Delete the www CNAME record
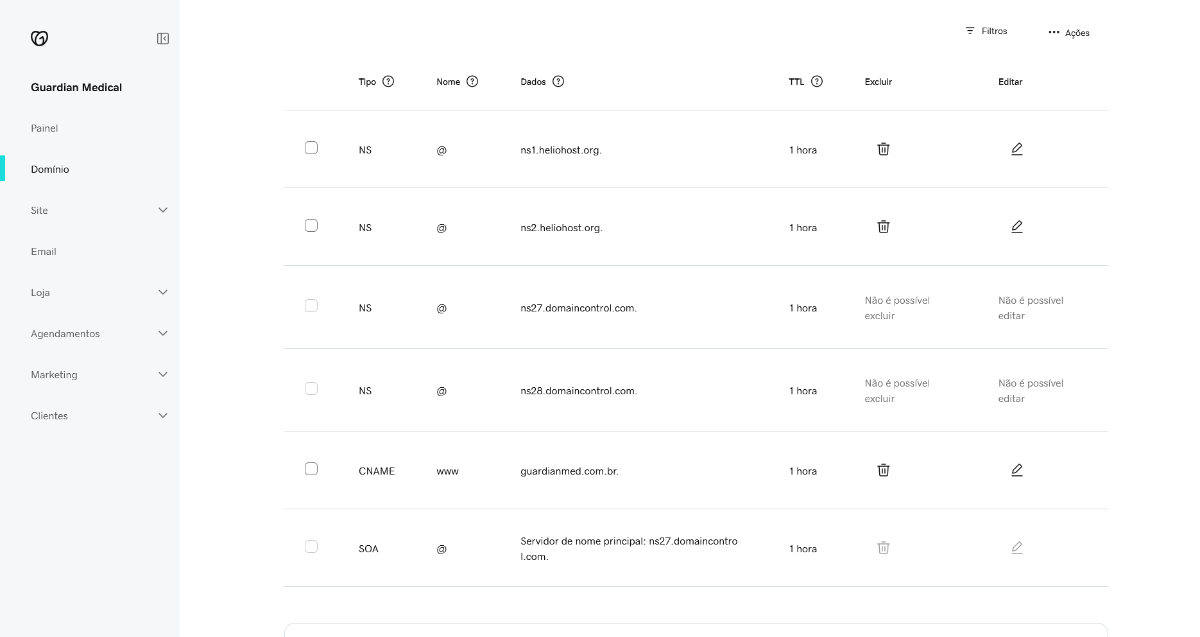The height and width of the screenshot is (637, 1200). click(883, 470)
